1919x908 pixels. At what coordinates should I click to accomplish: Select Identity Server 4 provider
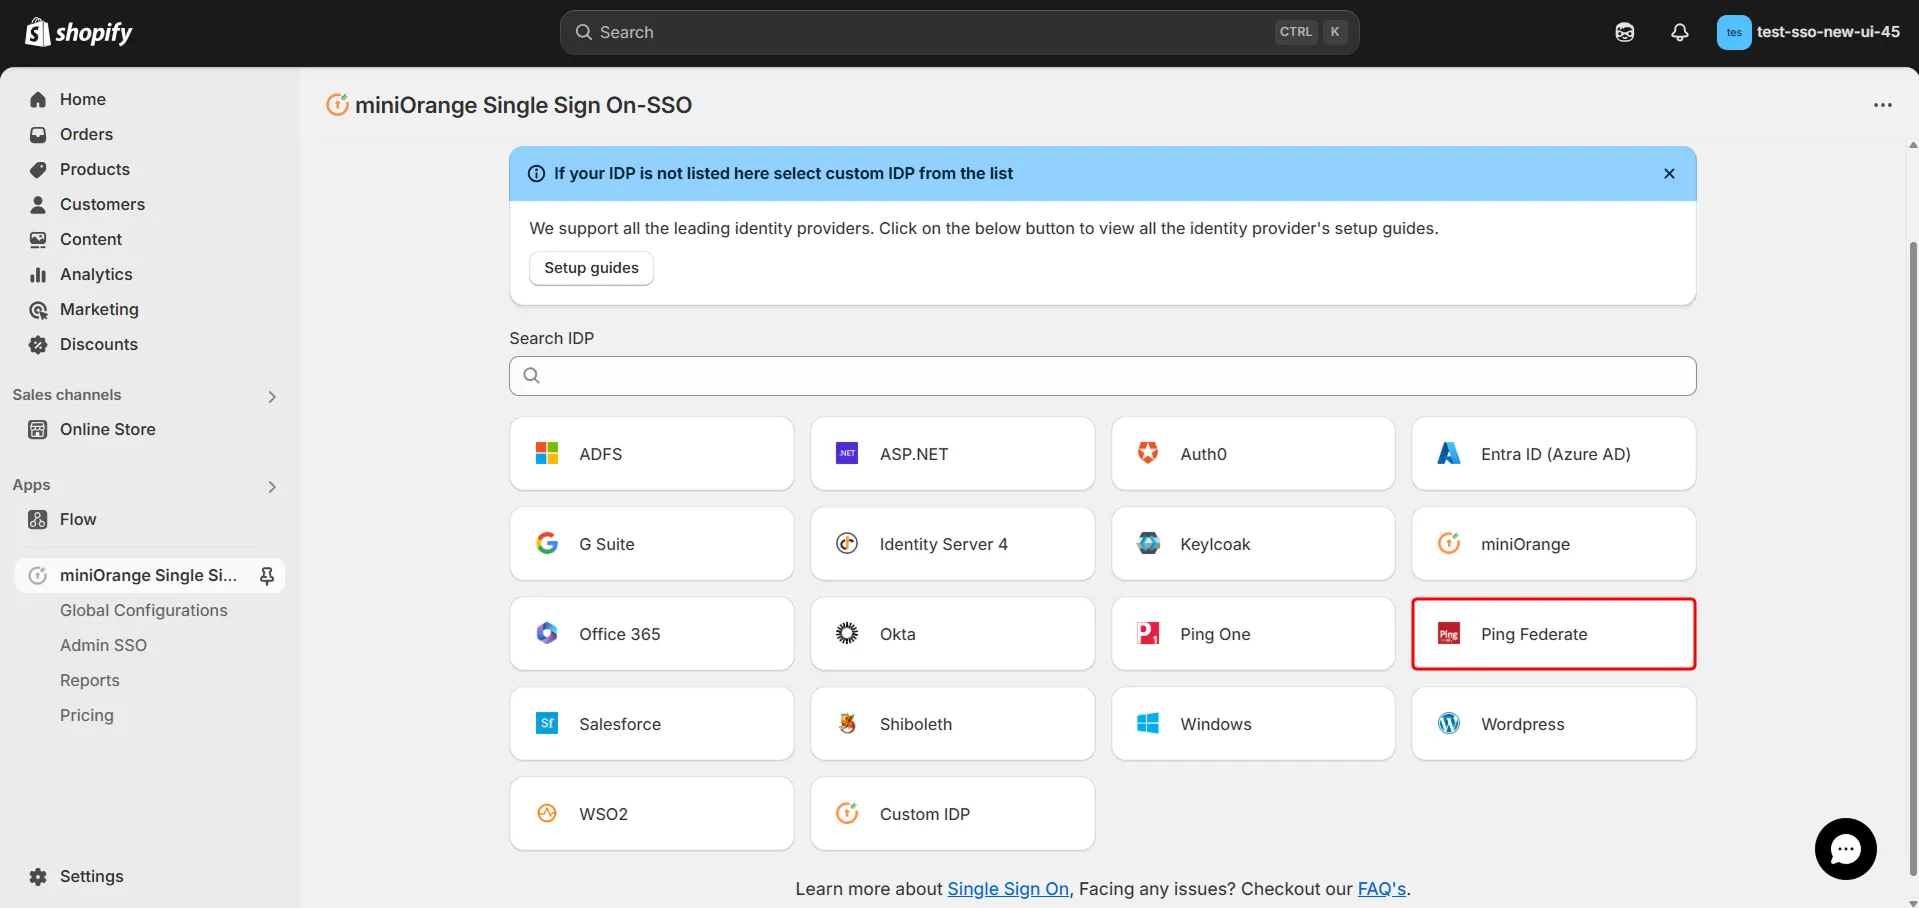pos(952,544)
